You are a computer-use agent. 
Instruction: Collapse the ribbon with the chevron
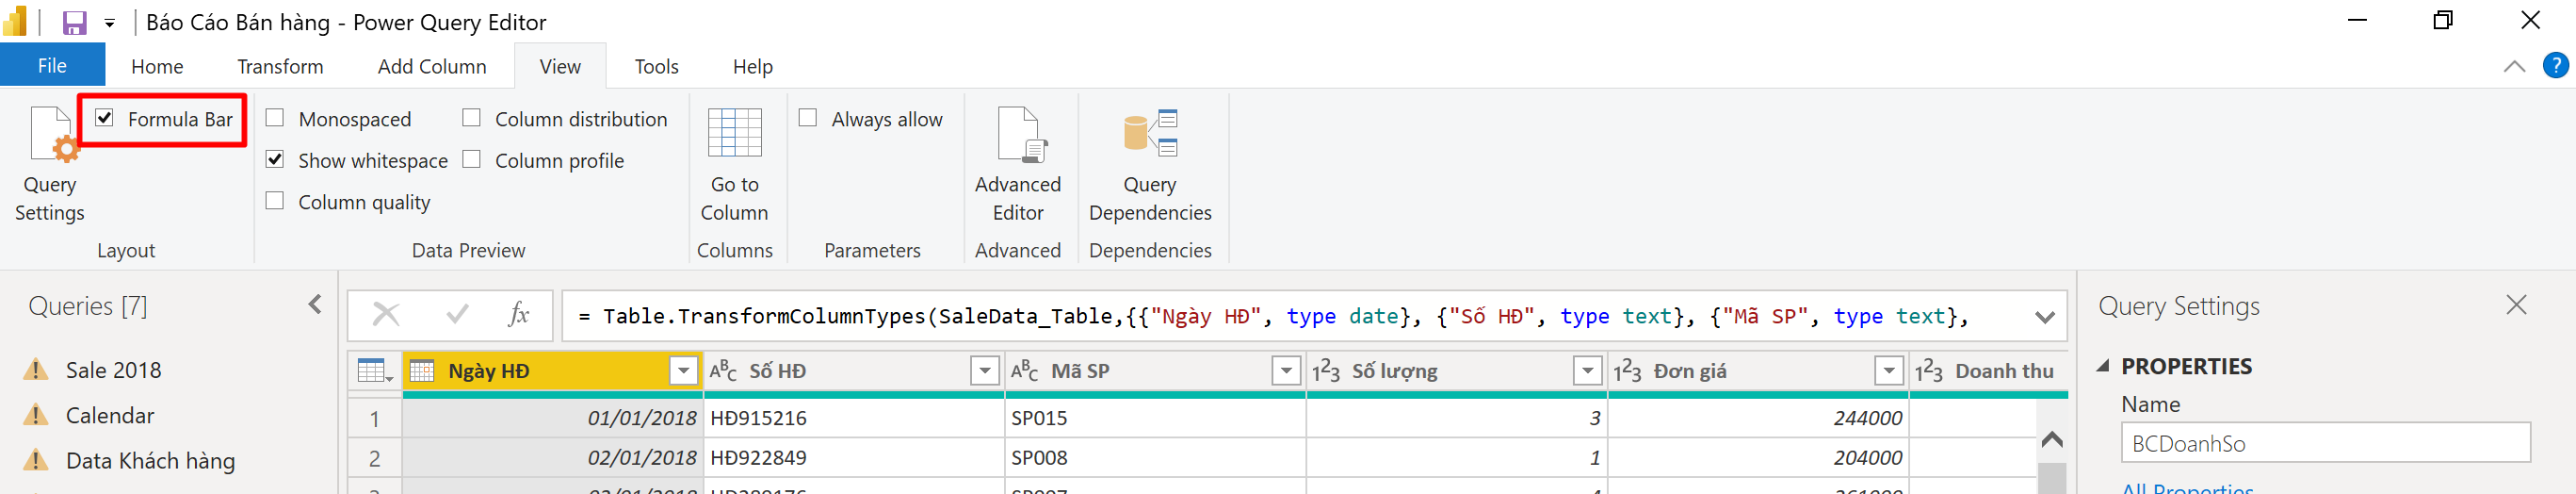[2514, 67]
